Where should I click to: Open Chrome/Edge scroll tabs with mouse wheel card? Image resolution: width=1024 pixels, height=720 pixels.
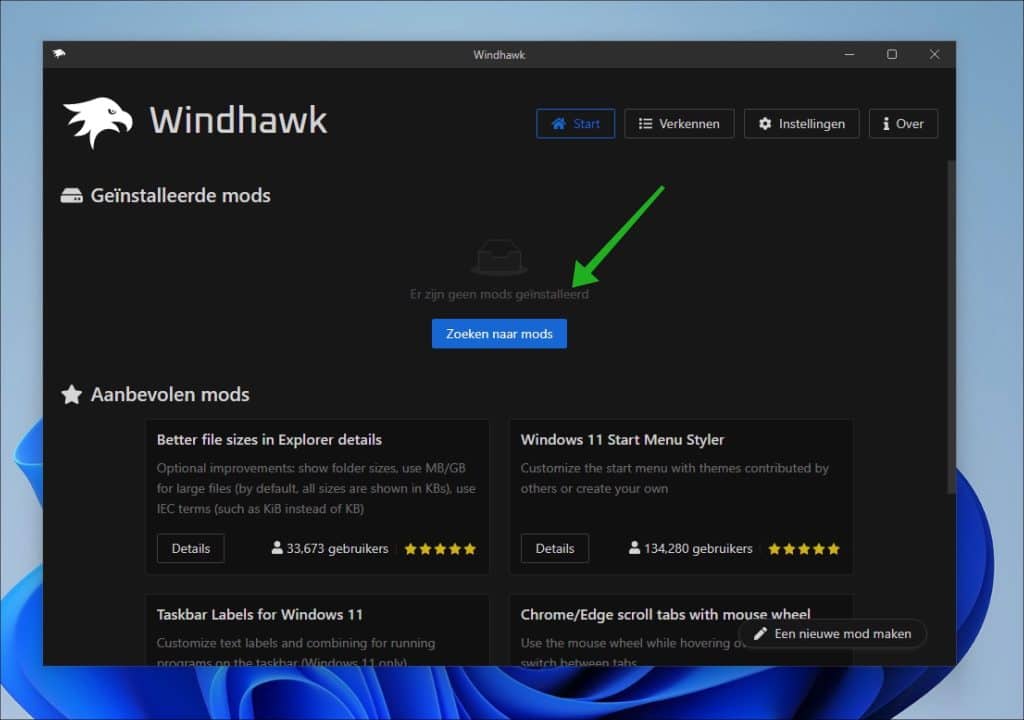pyautogui.click(x=681, y=630)
